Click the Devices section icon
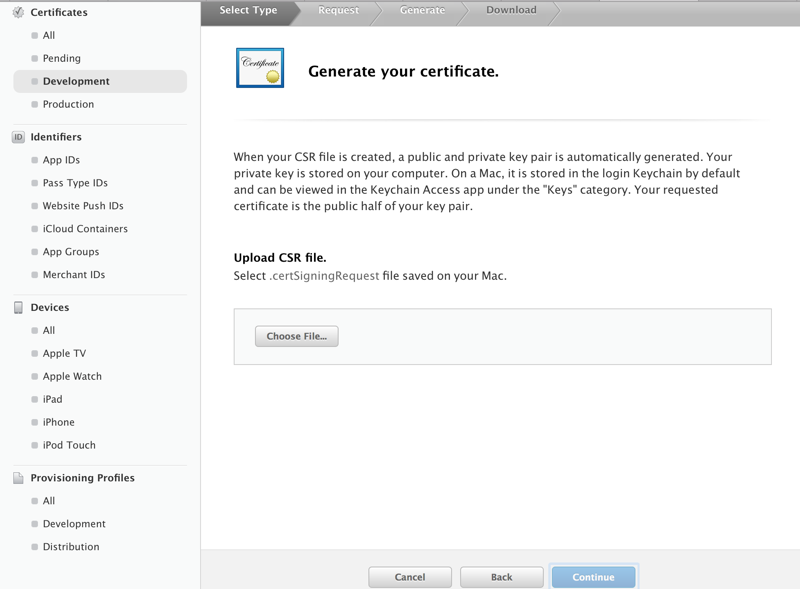 [18, 307]
